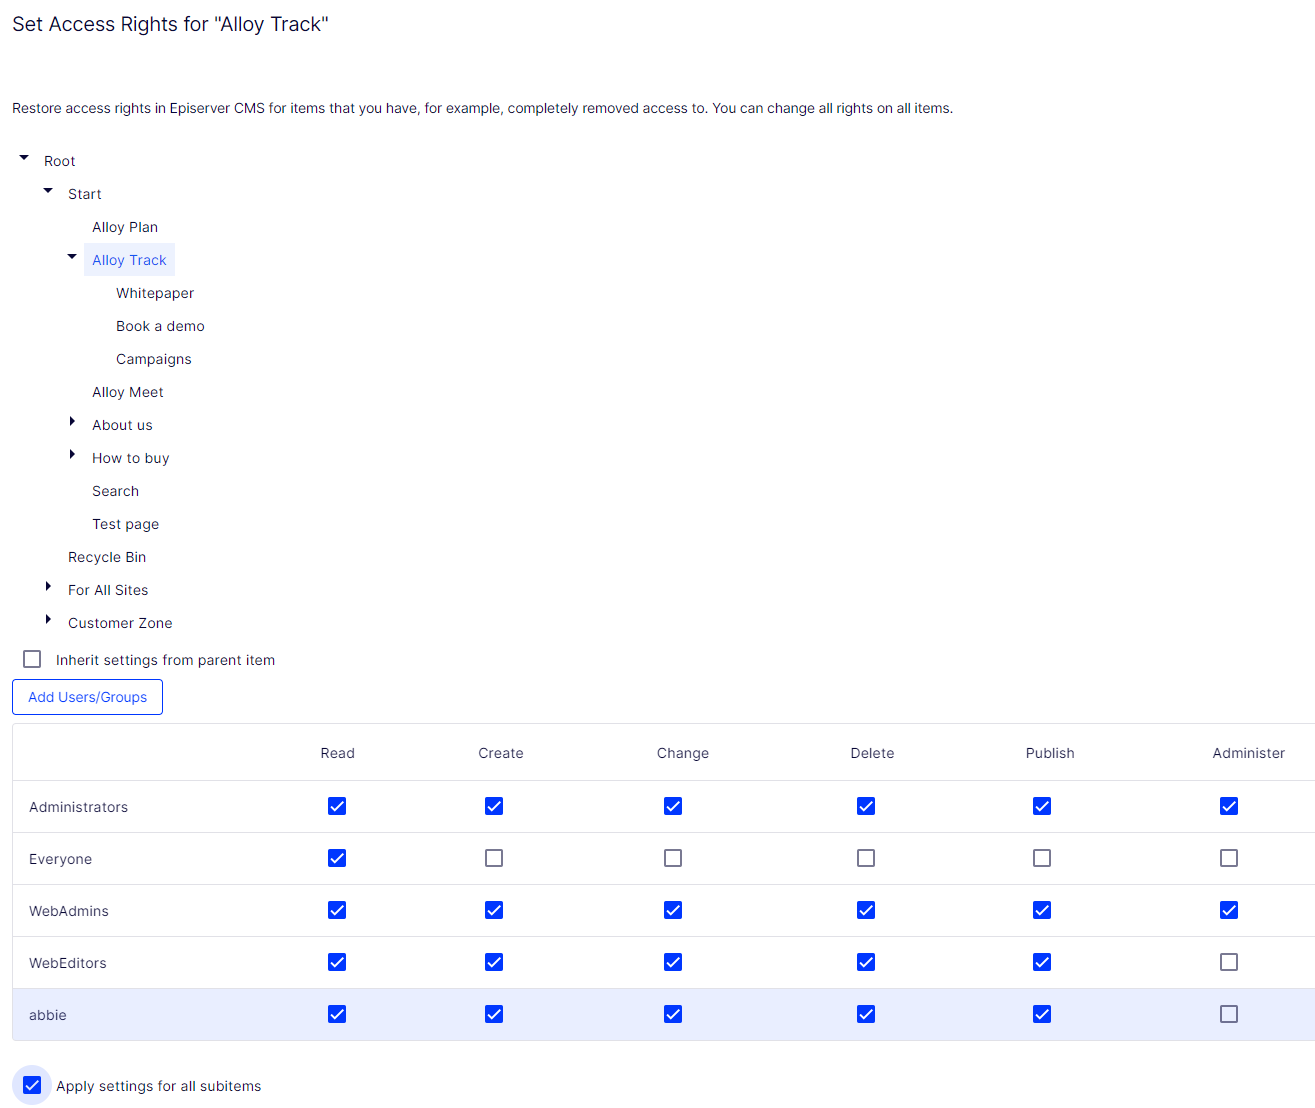This screenshot has width=1315, height=1108.
Task: Click the Administer column header
Action: (1249, 753)
